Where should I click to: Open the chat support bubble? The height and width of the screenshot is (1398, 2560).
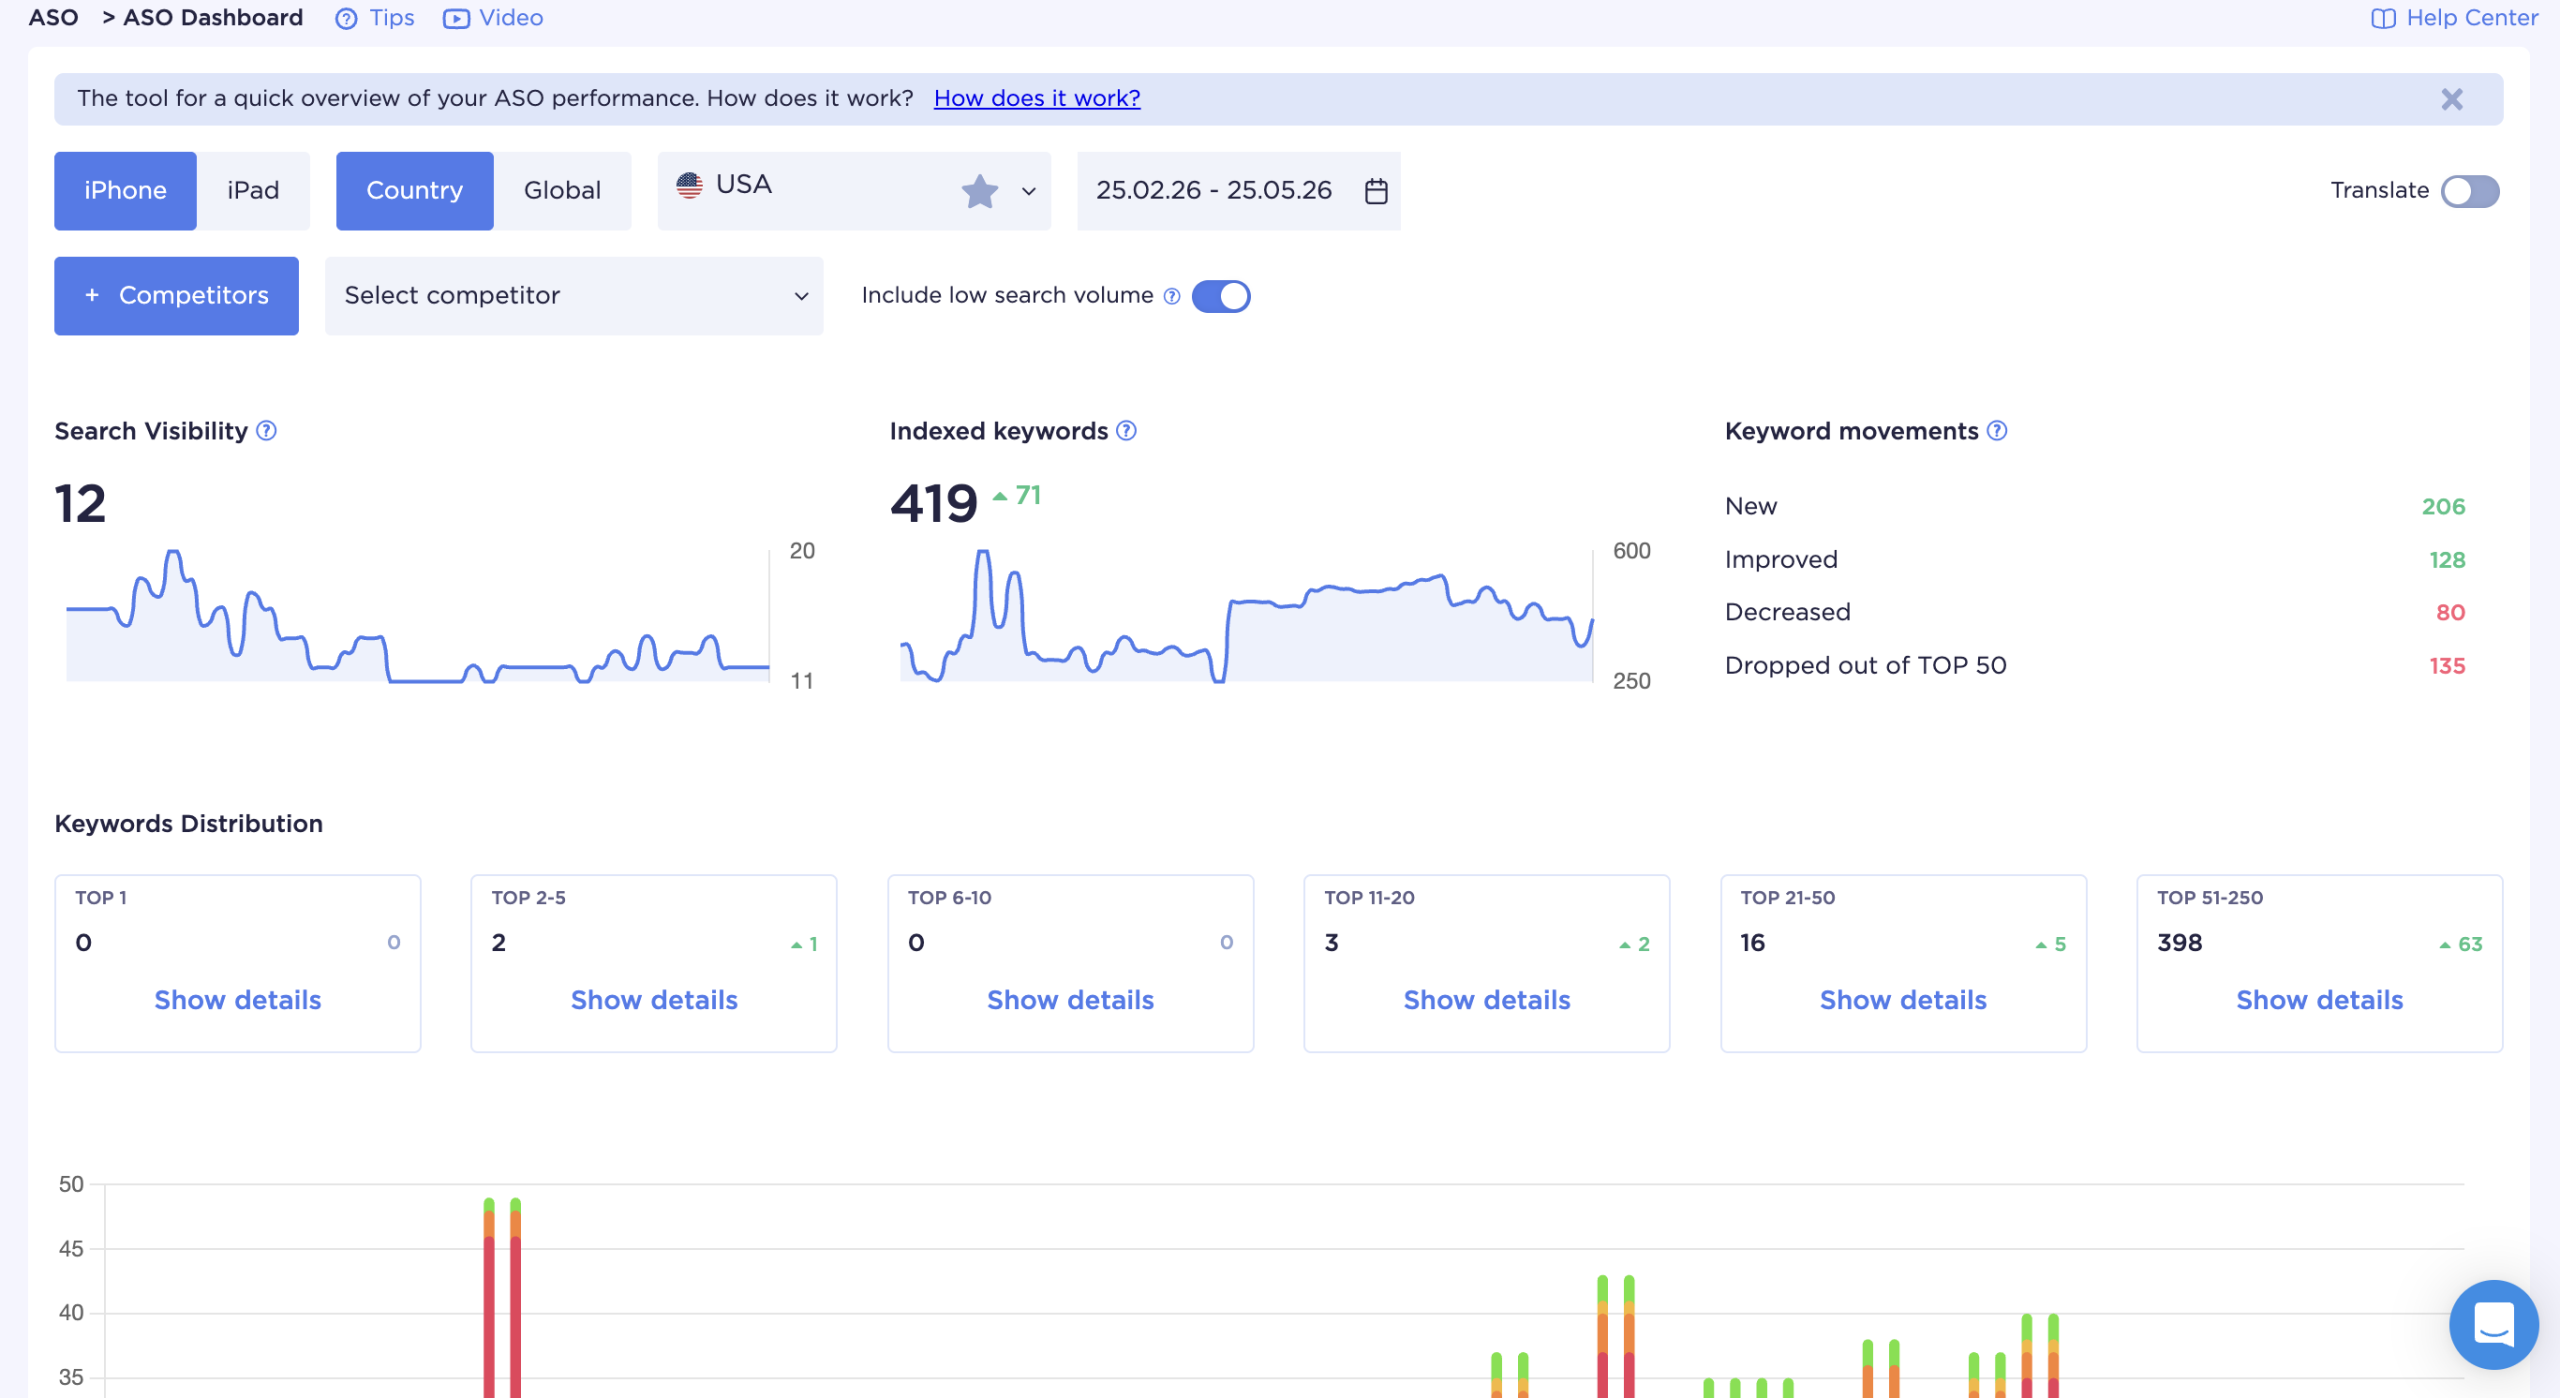(x=2493, y=1325)
